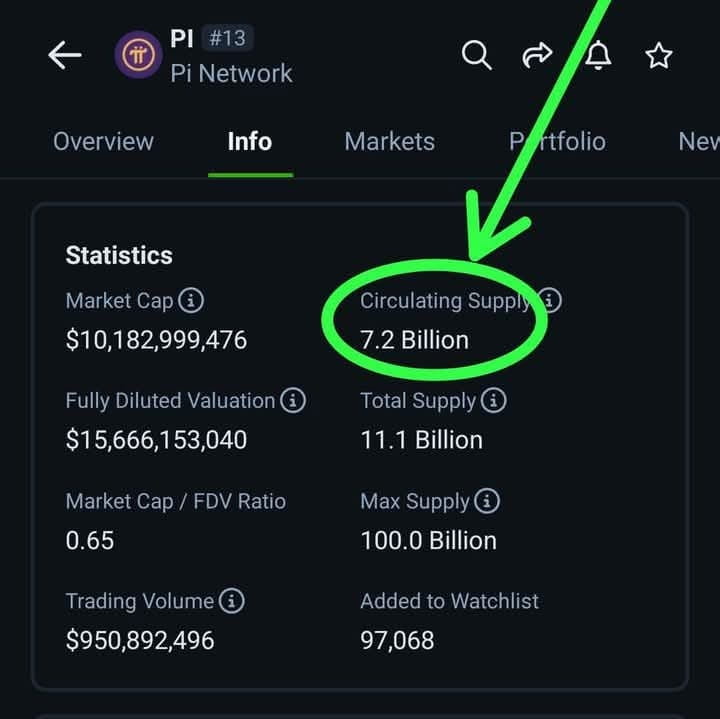Open Total Supply info icon
The height and width of the screenshot is (719, 720).
494,400
